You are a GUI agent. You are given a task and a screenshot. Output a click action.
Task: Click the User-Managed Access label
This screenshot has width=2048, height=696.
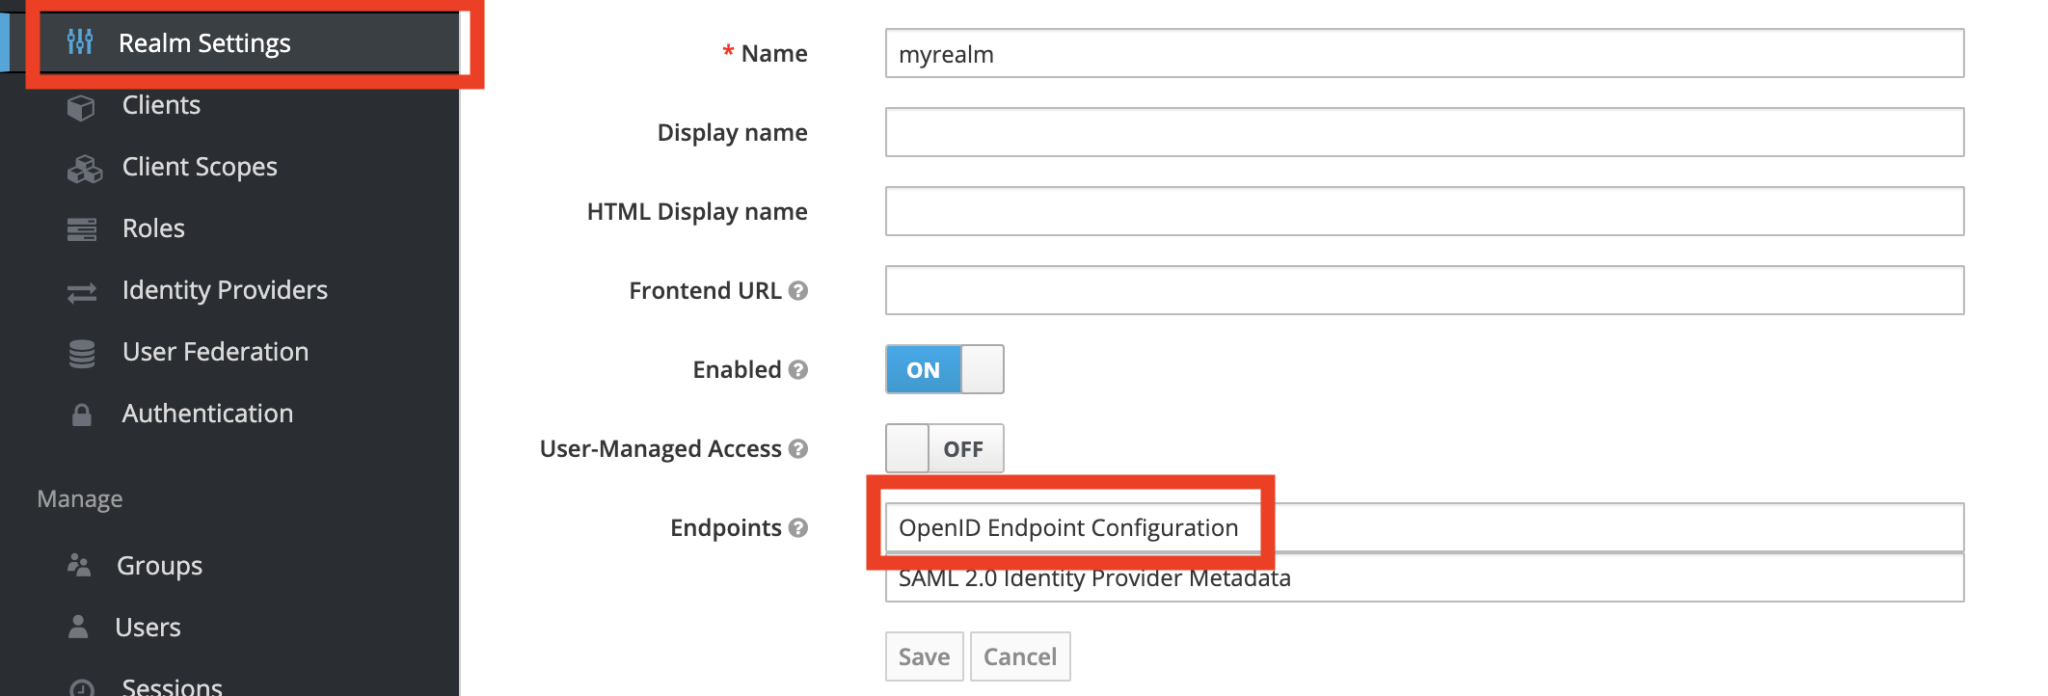tap(661, 449)
